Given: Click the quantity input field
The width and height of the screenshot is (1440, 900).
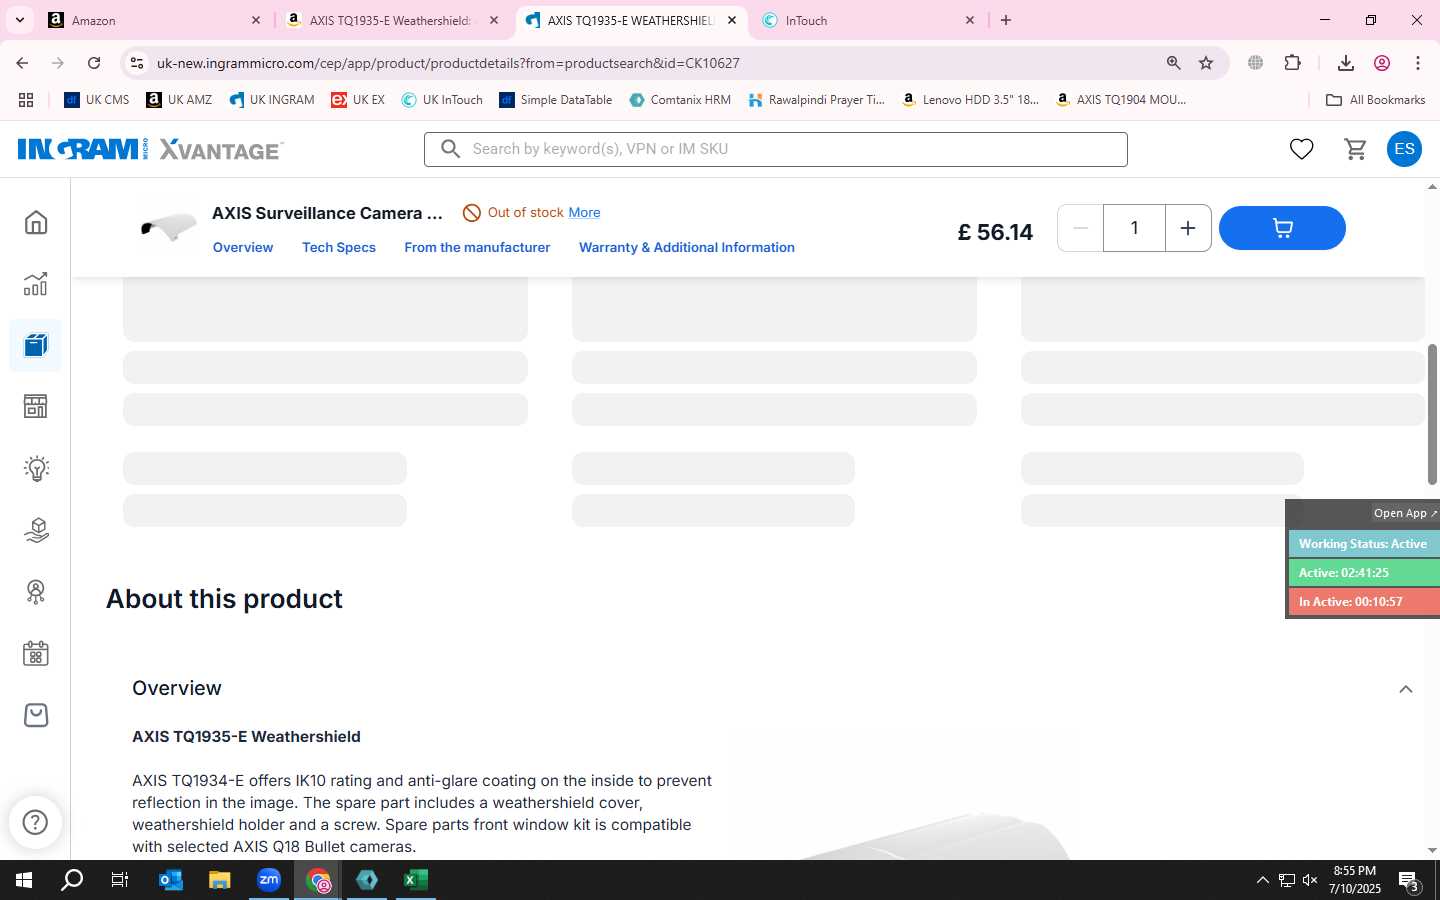Looking at the screenshot, I should [1134, 228].
